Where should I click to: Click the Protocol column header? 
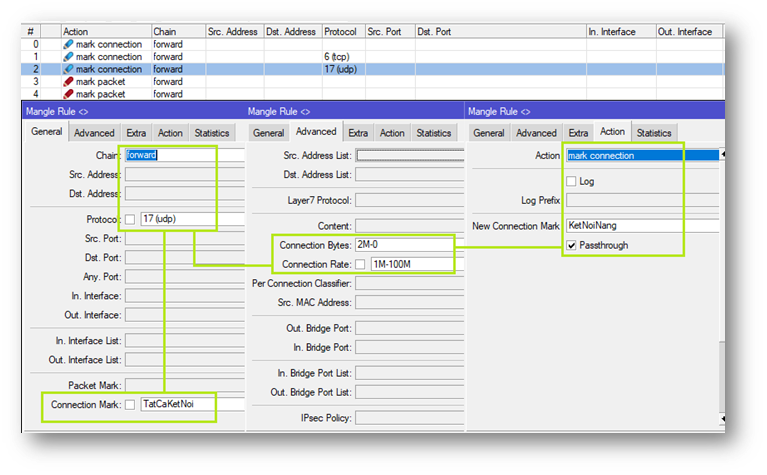point(343,31)
